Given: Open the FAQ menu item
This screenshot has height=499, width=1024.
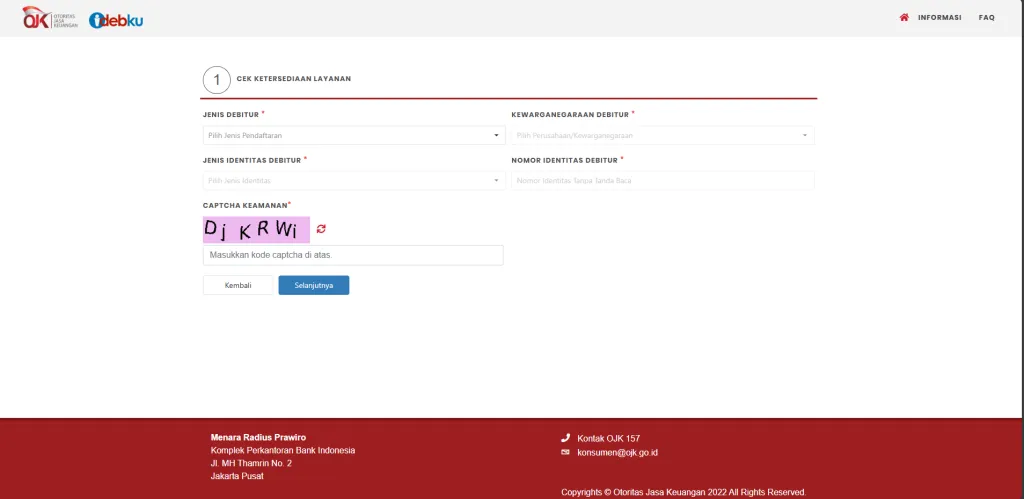Looking at the screenshot, I should [986, 18].
